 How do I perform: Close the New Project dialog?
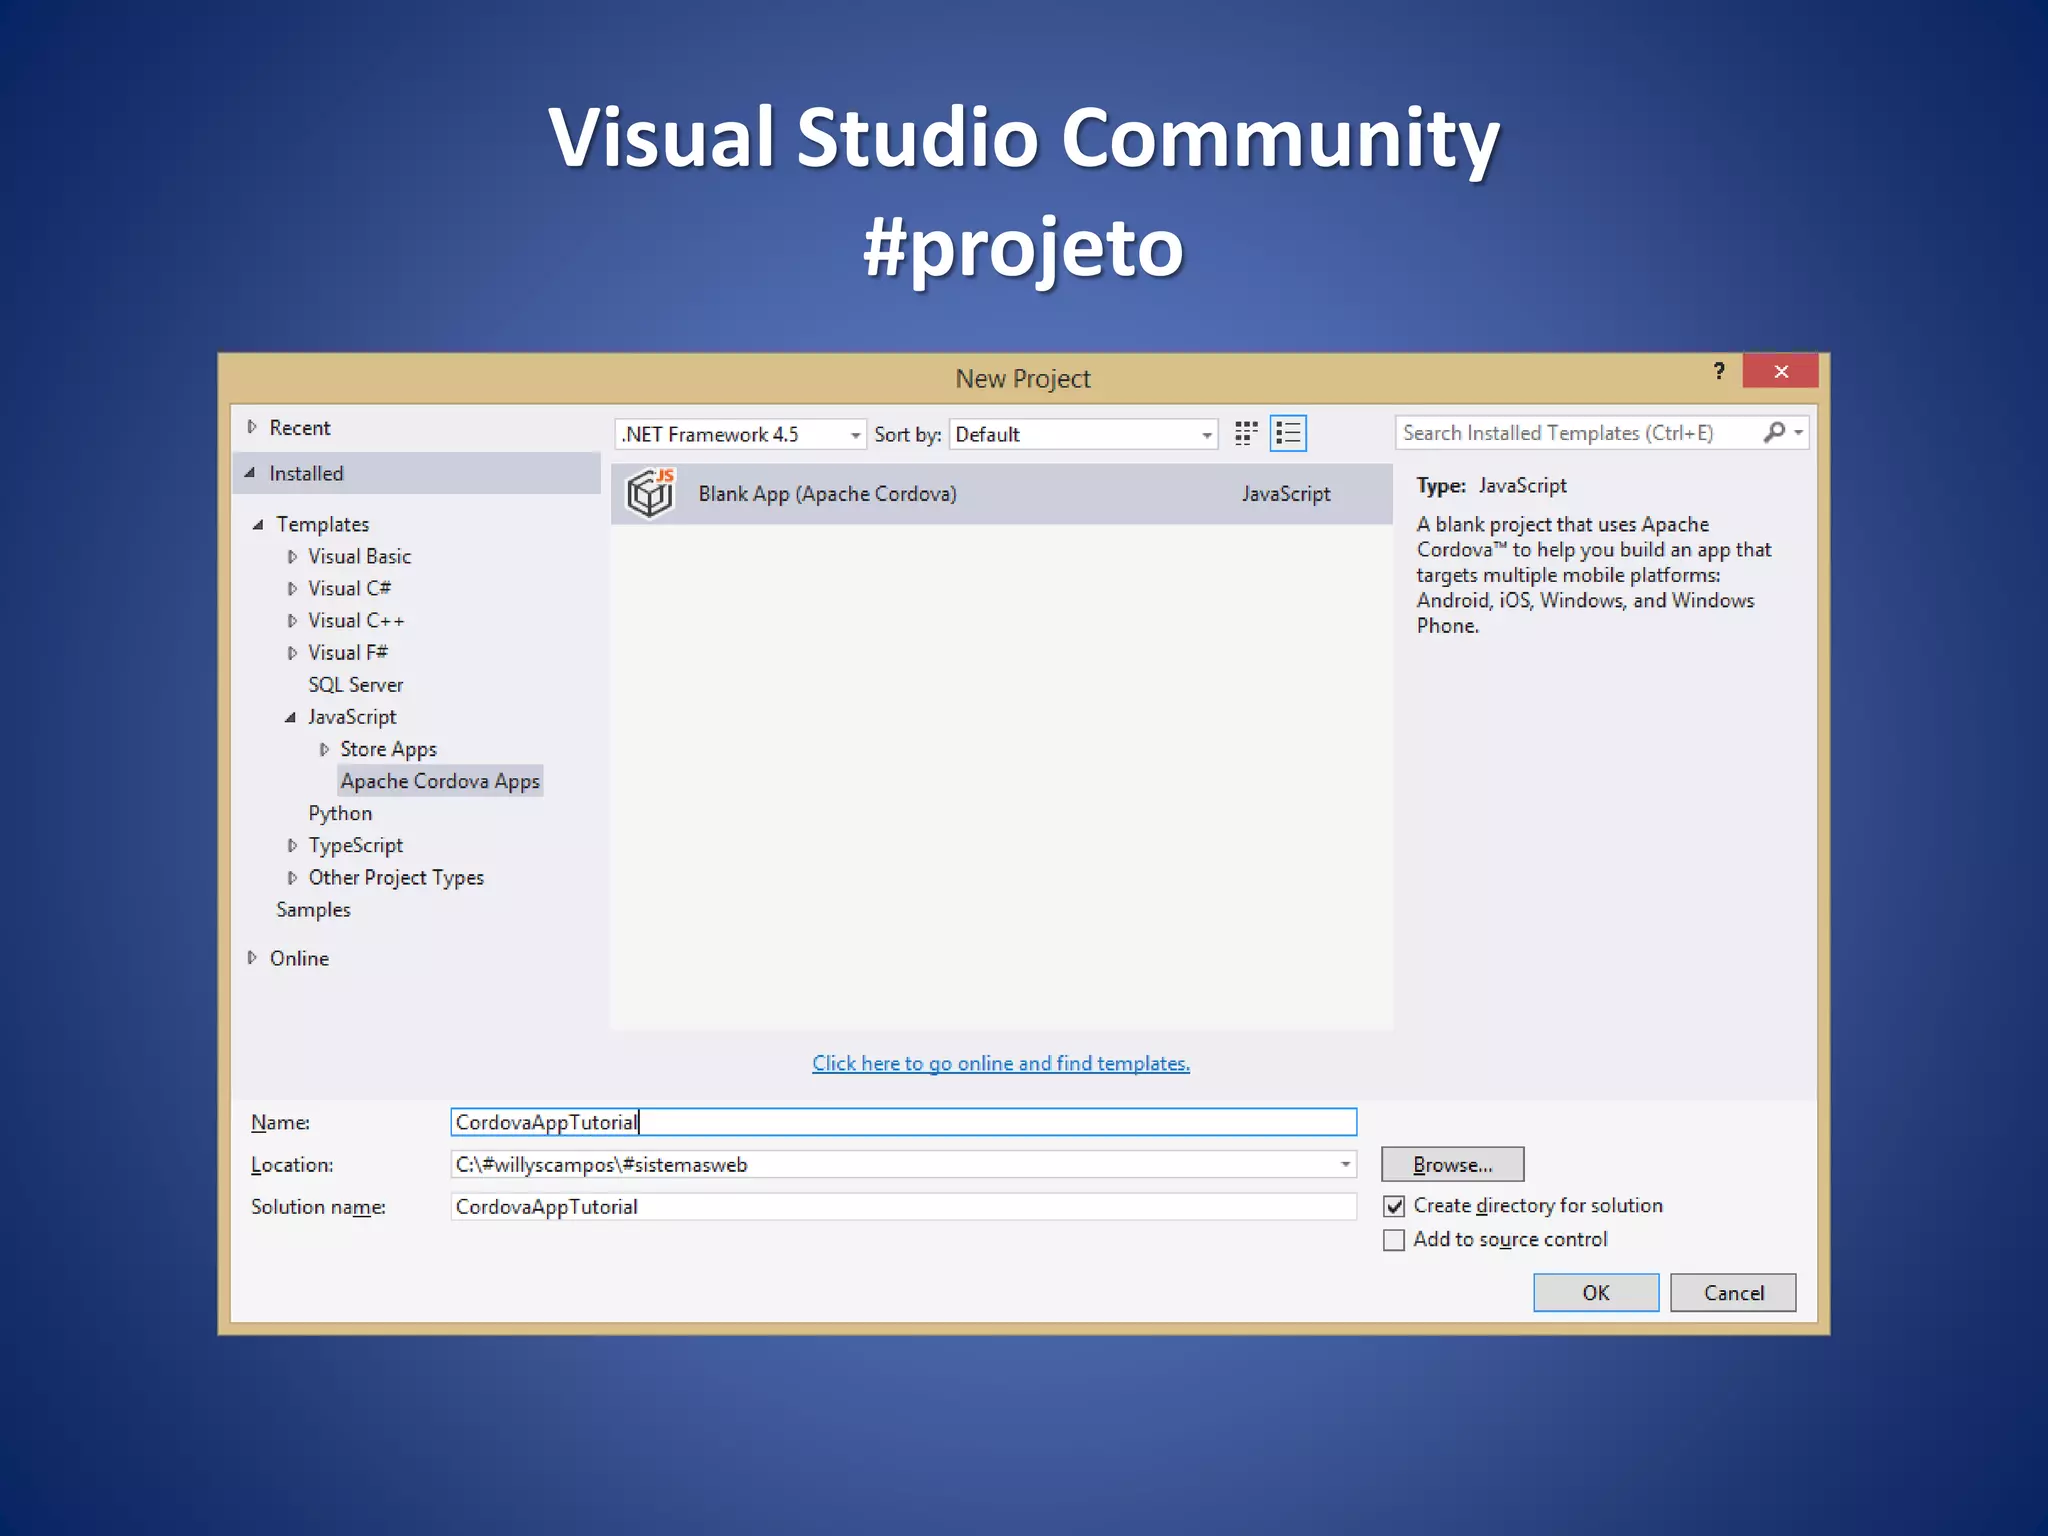(1781, 371)
